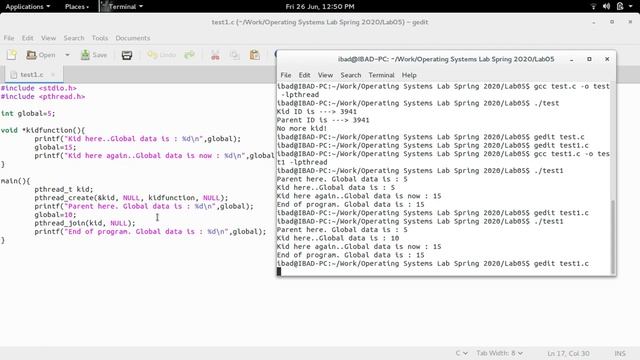Click the 'global=10;' code line
The height and width of the screenshot is (360, 640).
click(55, 215)
